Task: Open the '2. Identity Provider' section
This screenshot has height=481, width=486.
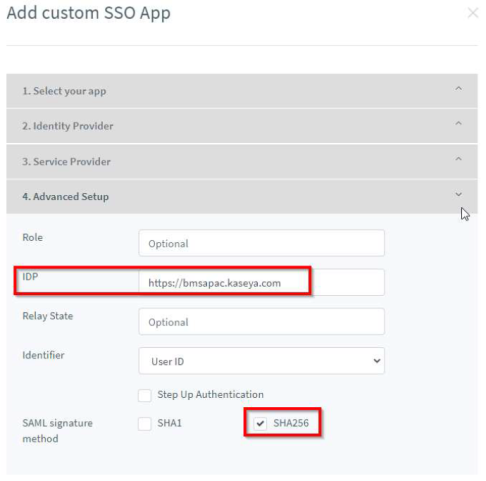Action: 242,126
